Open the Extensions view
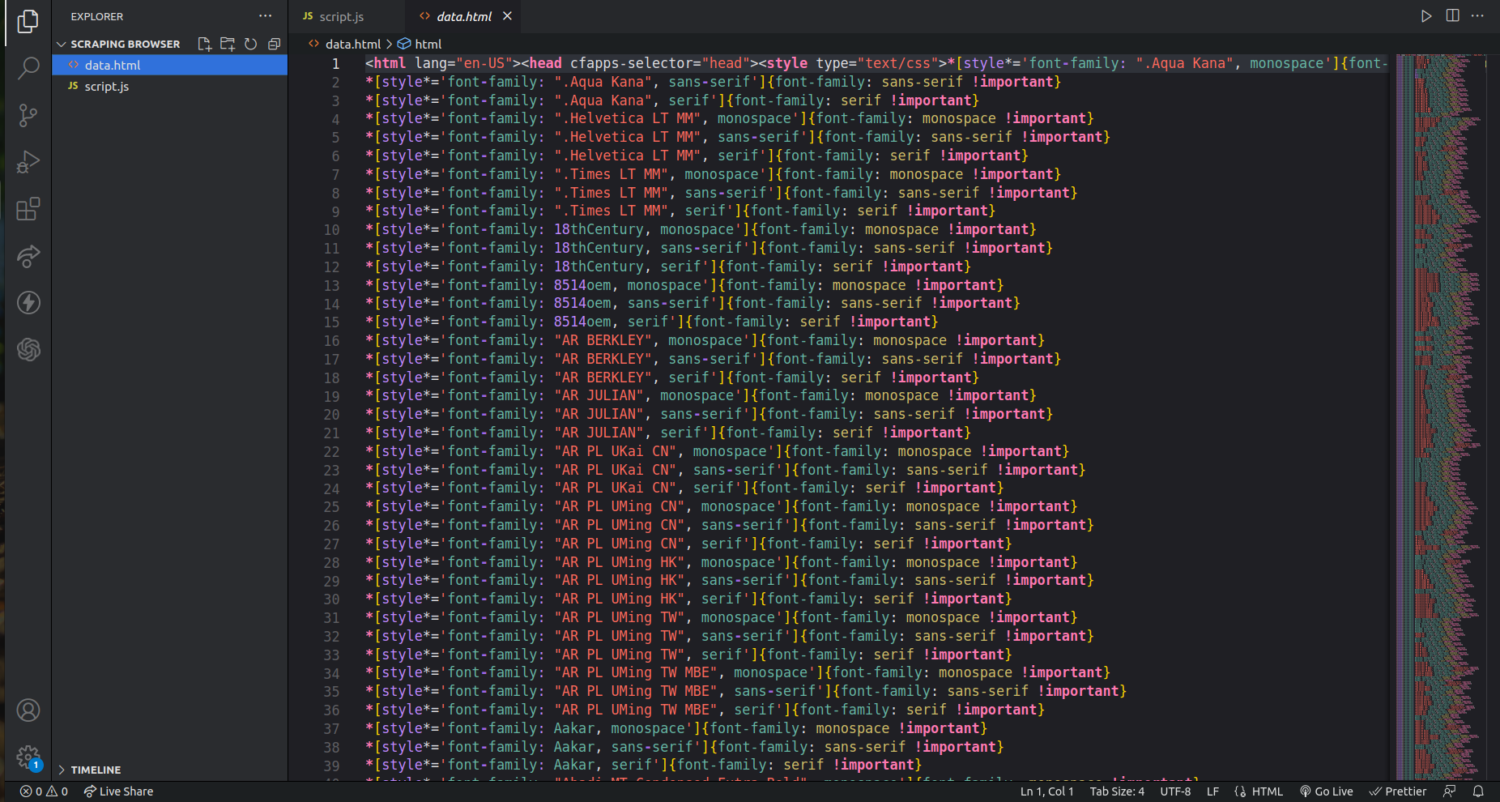Image resolution: width=1500 pixels, height=802 pixels. pos(28,209)
